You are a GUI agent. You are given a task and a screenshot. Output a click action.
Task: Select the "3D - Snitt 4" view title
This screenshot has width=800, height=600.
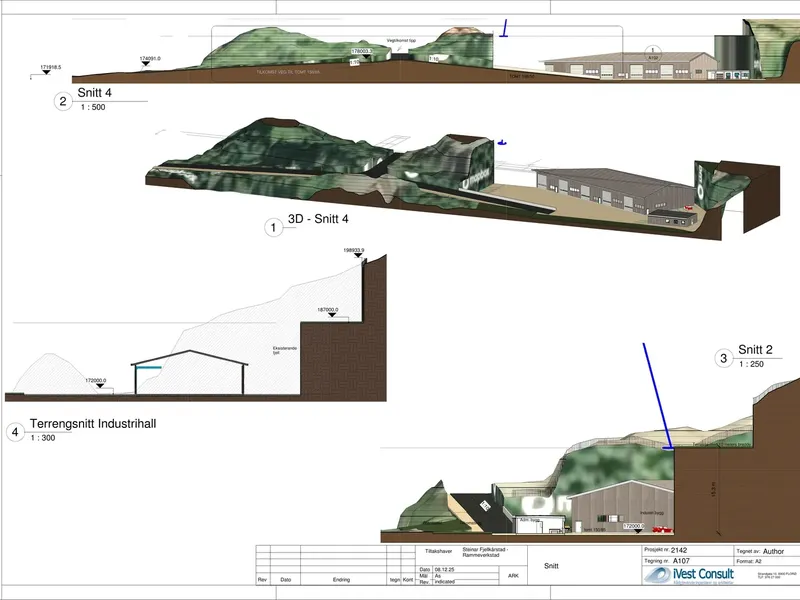[x=318, y=219]
